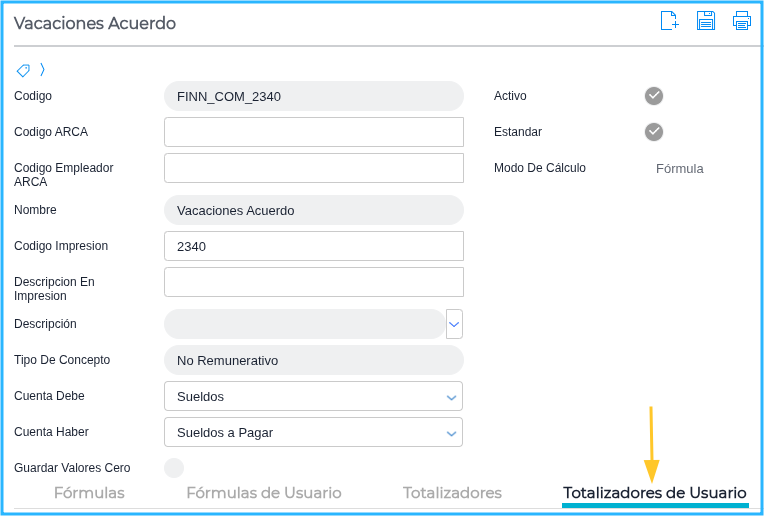The height and width of the screenshot is (516, 764).
Task: Click the Fórmula calculation mode value
Action: click(x=679, y=169)
